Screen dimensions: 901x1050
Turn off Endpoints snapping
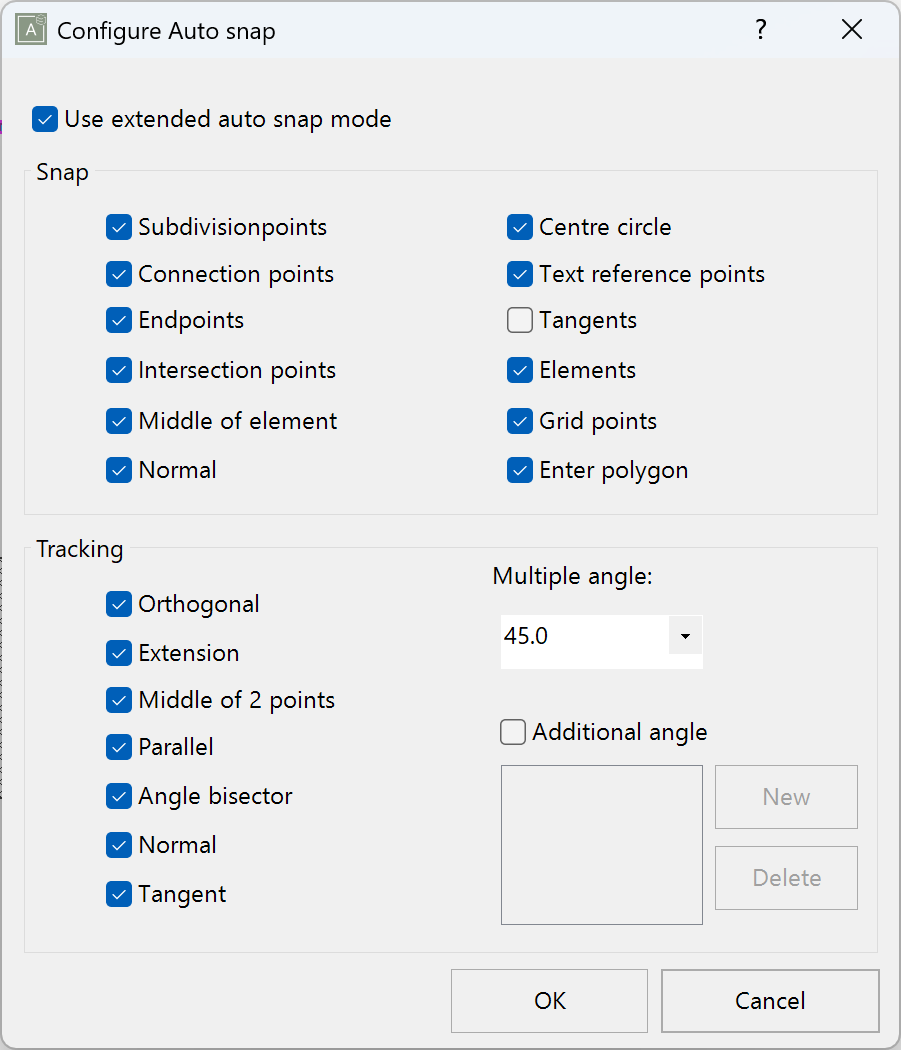point(119,320)
